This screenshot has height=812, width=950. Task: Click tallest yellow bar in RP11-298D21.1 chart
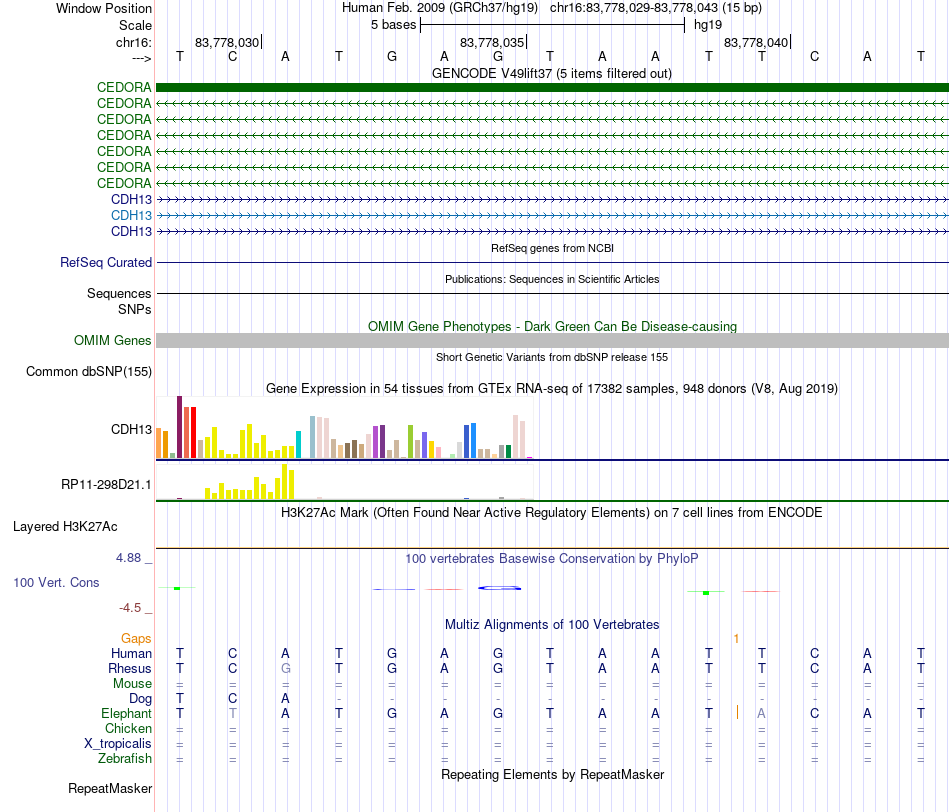[x=285, y=482]
